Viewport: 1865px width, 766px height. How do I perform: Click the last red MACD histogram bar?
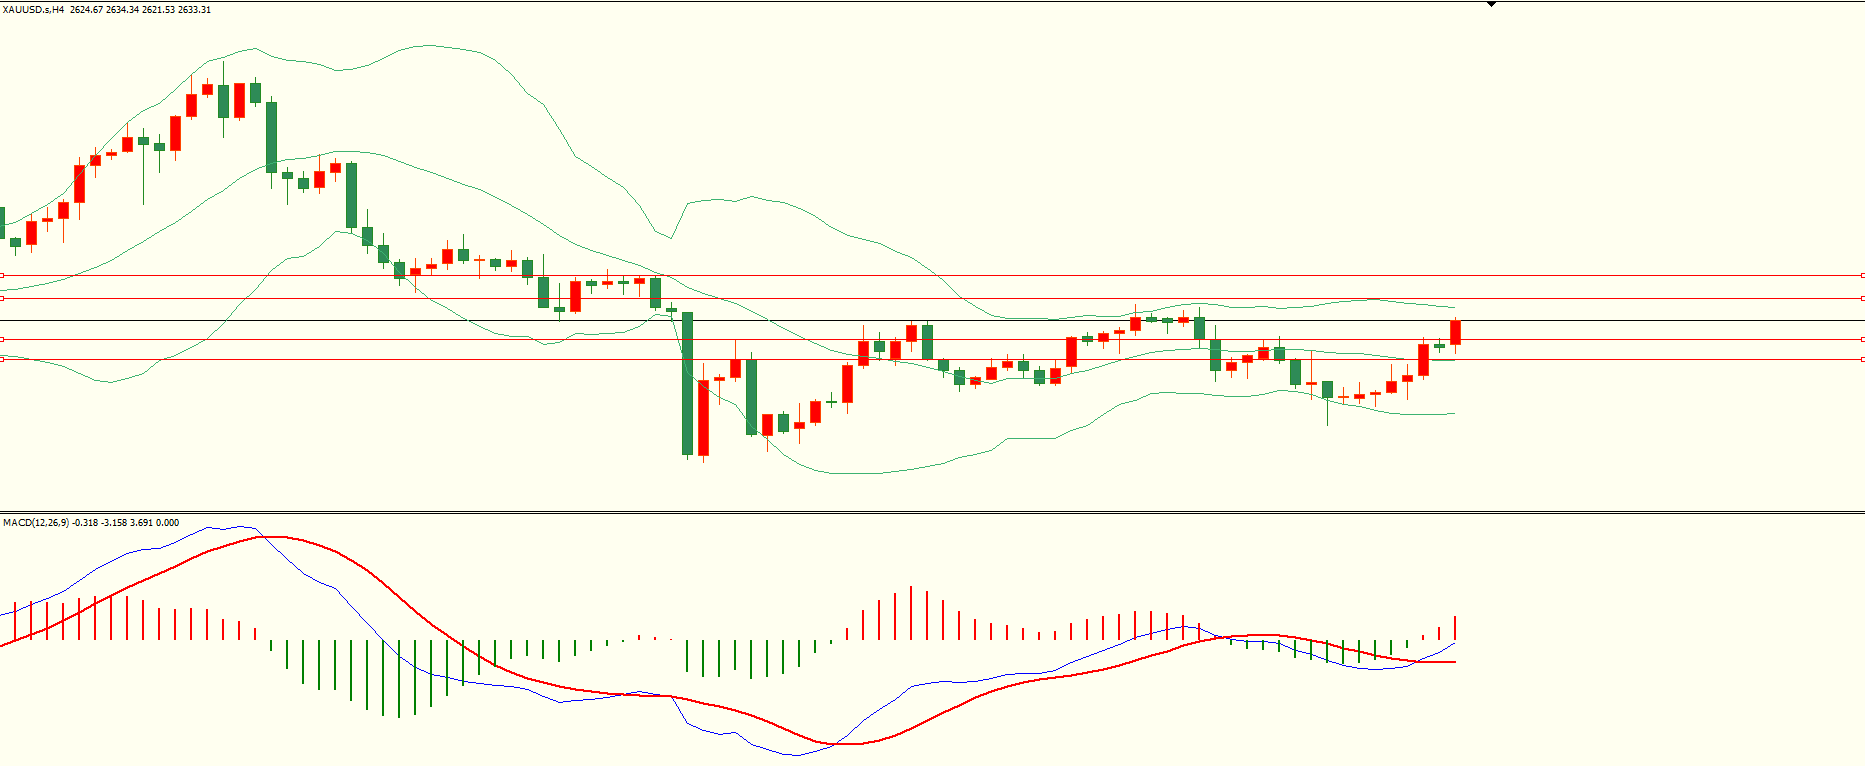(x=1455, y=628)
